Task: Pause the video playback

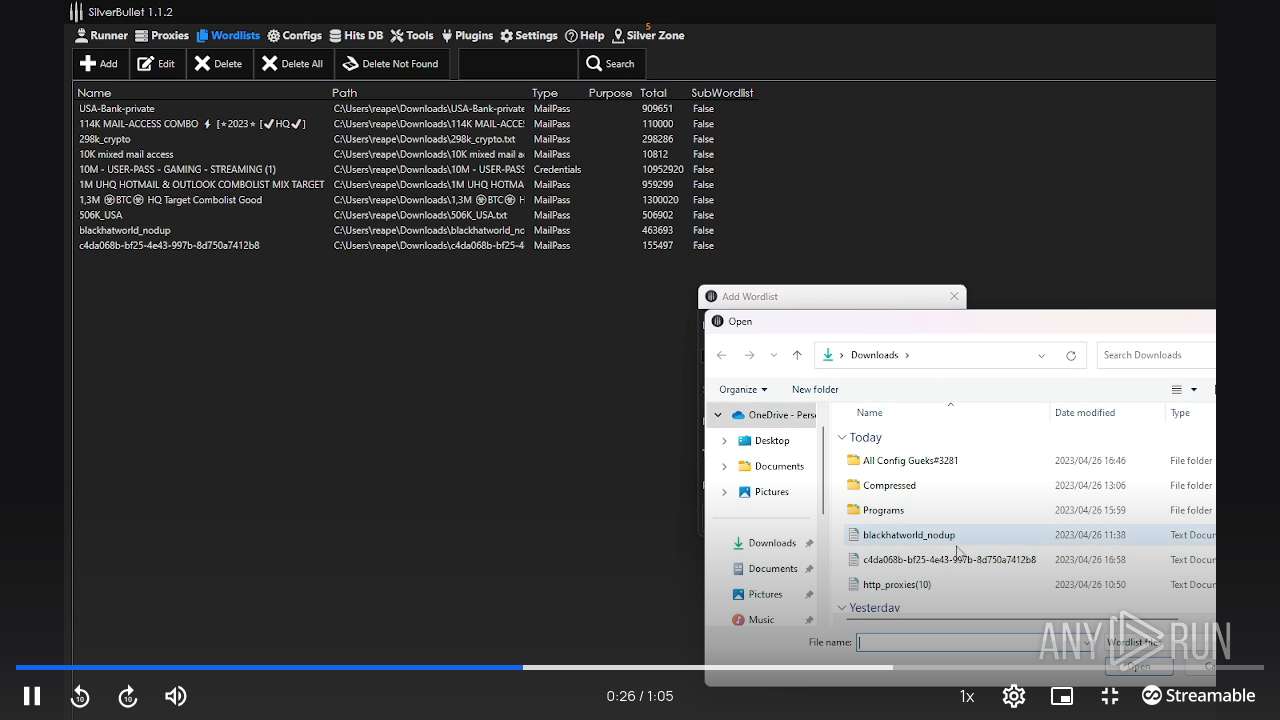Action: pos(32,696)
